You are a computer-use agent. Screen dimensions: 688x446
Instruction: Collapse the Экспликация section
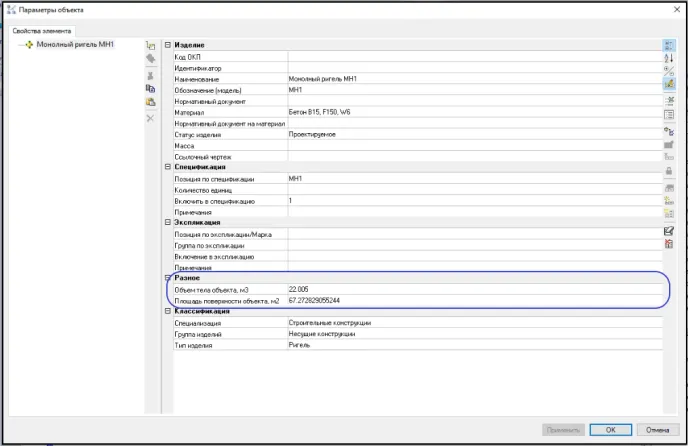[168, 222]
